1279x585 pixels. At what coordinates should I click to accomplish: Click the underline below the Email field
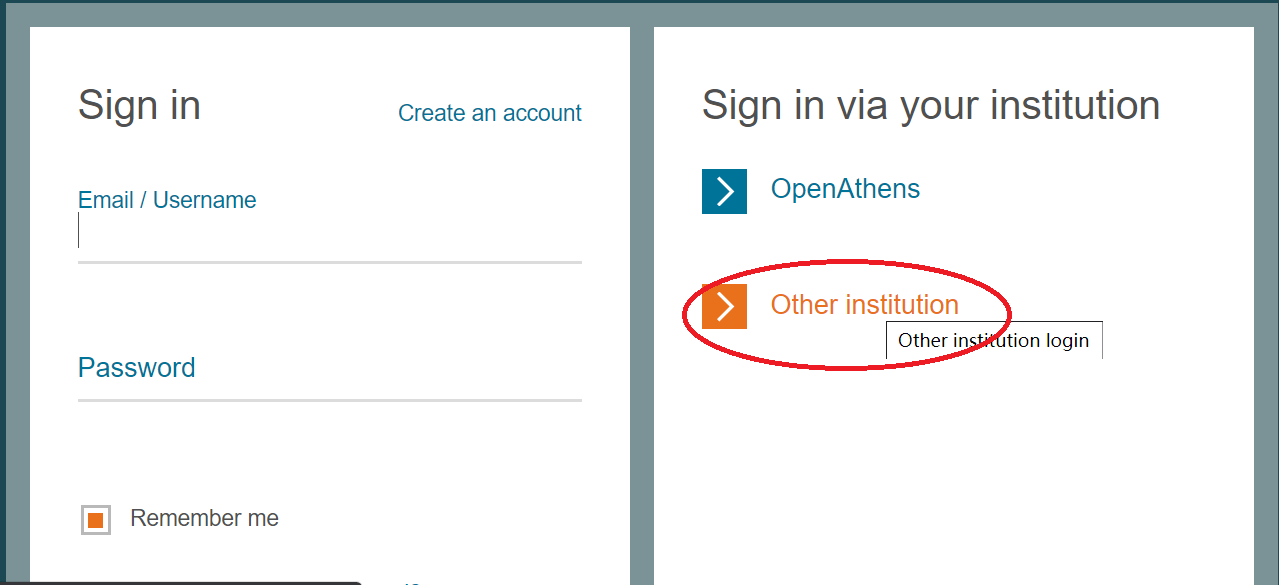click(330, 262)
